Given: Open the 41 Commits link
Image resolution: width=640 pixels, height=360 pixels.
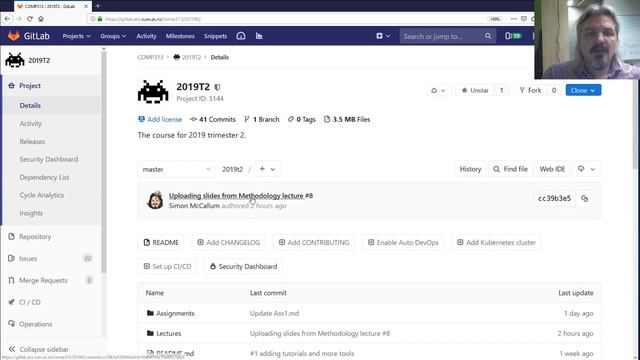Looking at the screenshot, I should point(213,119).
